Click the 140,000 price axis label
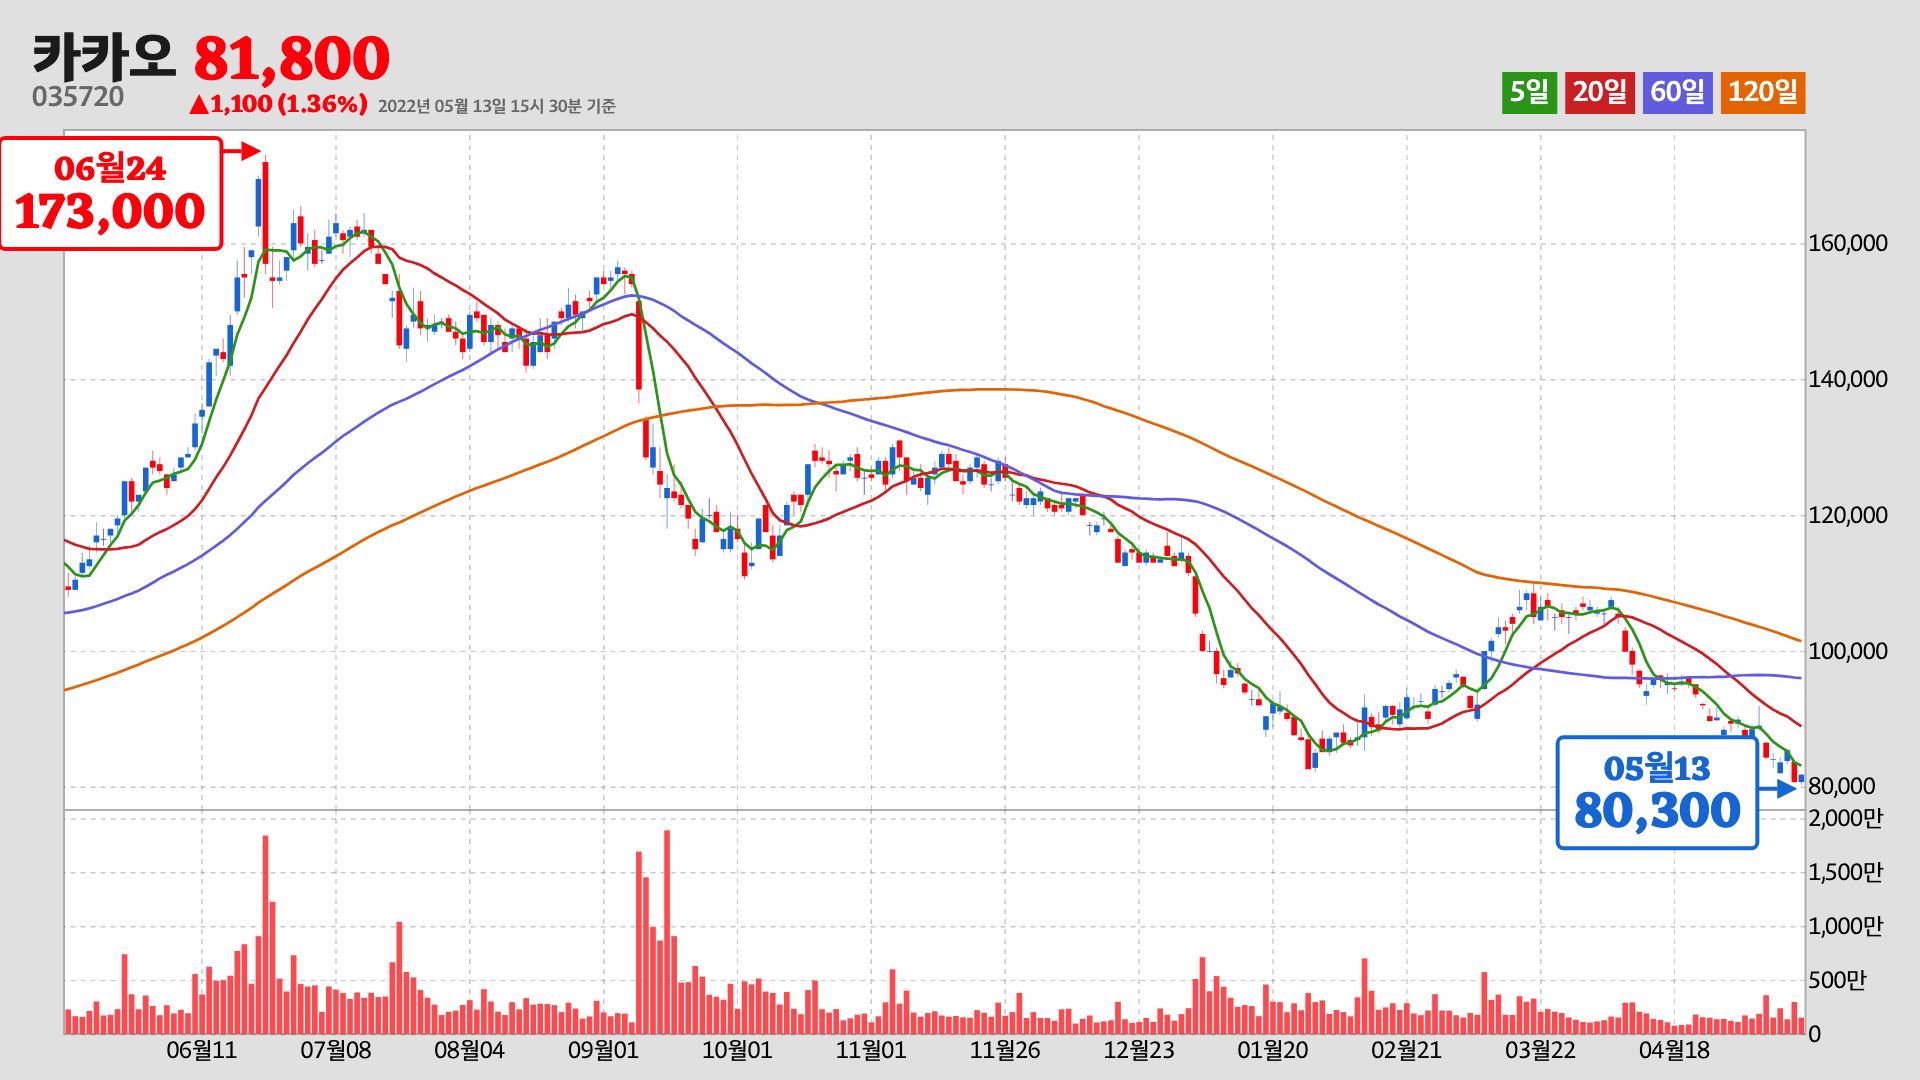 (1847, 380)
